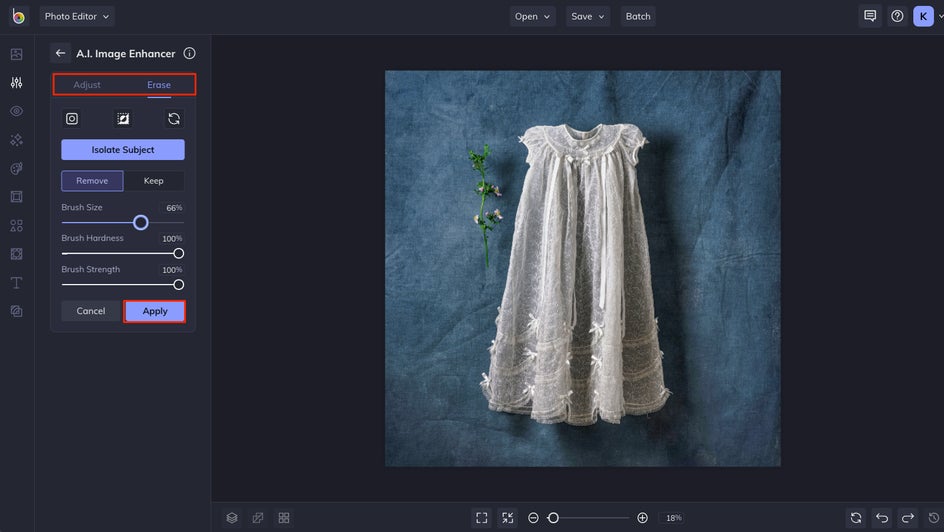The height and width of the screenshot is (532, 944).
Task: Open the Artsy palette sidebar icon
Action: coord(17,169)
